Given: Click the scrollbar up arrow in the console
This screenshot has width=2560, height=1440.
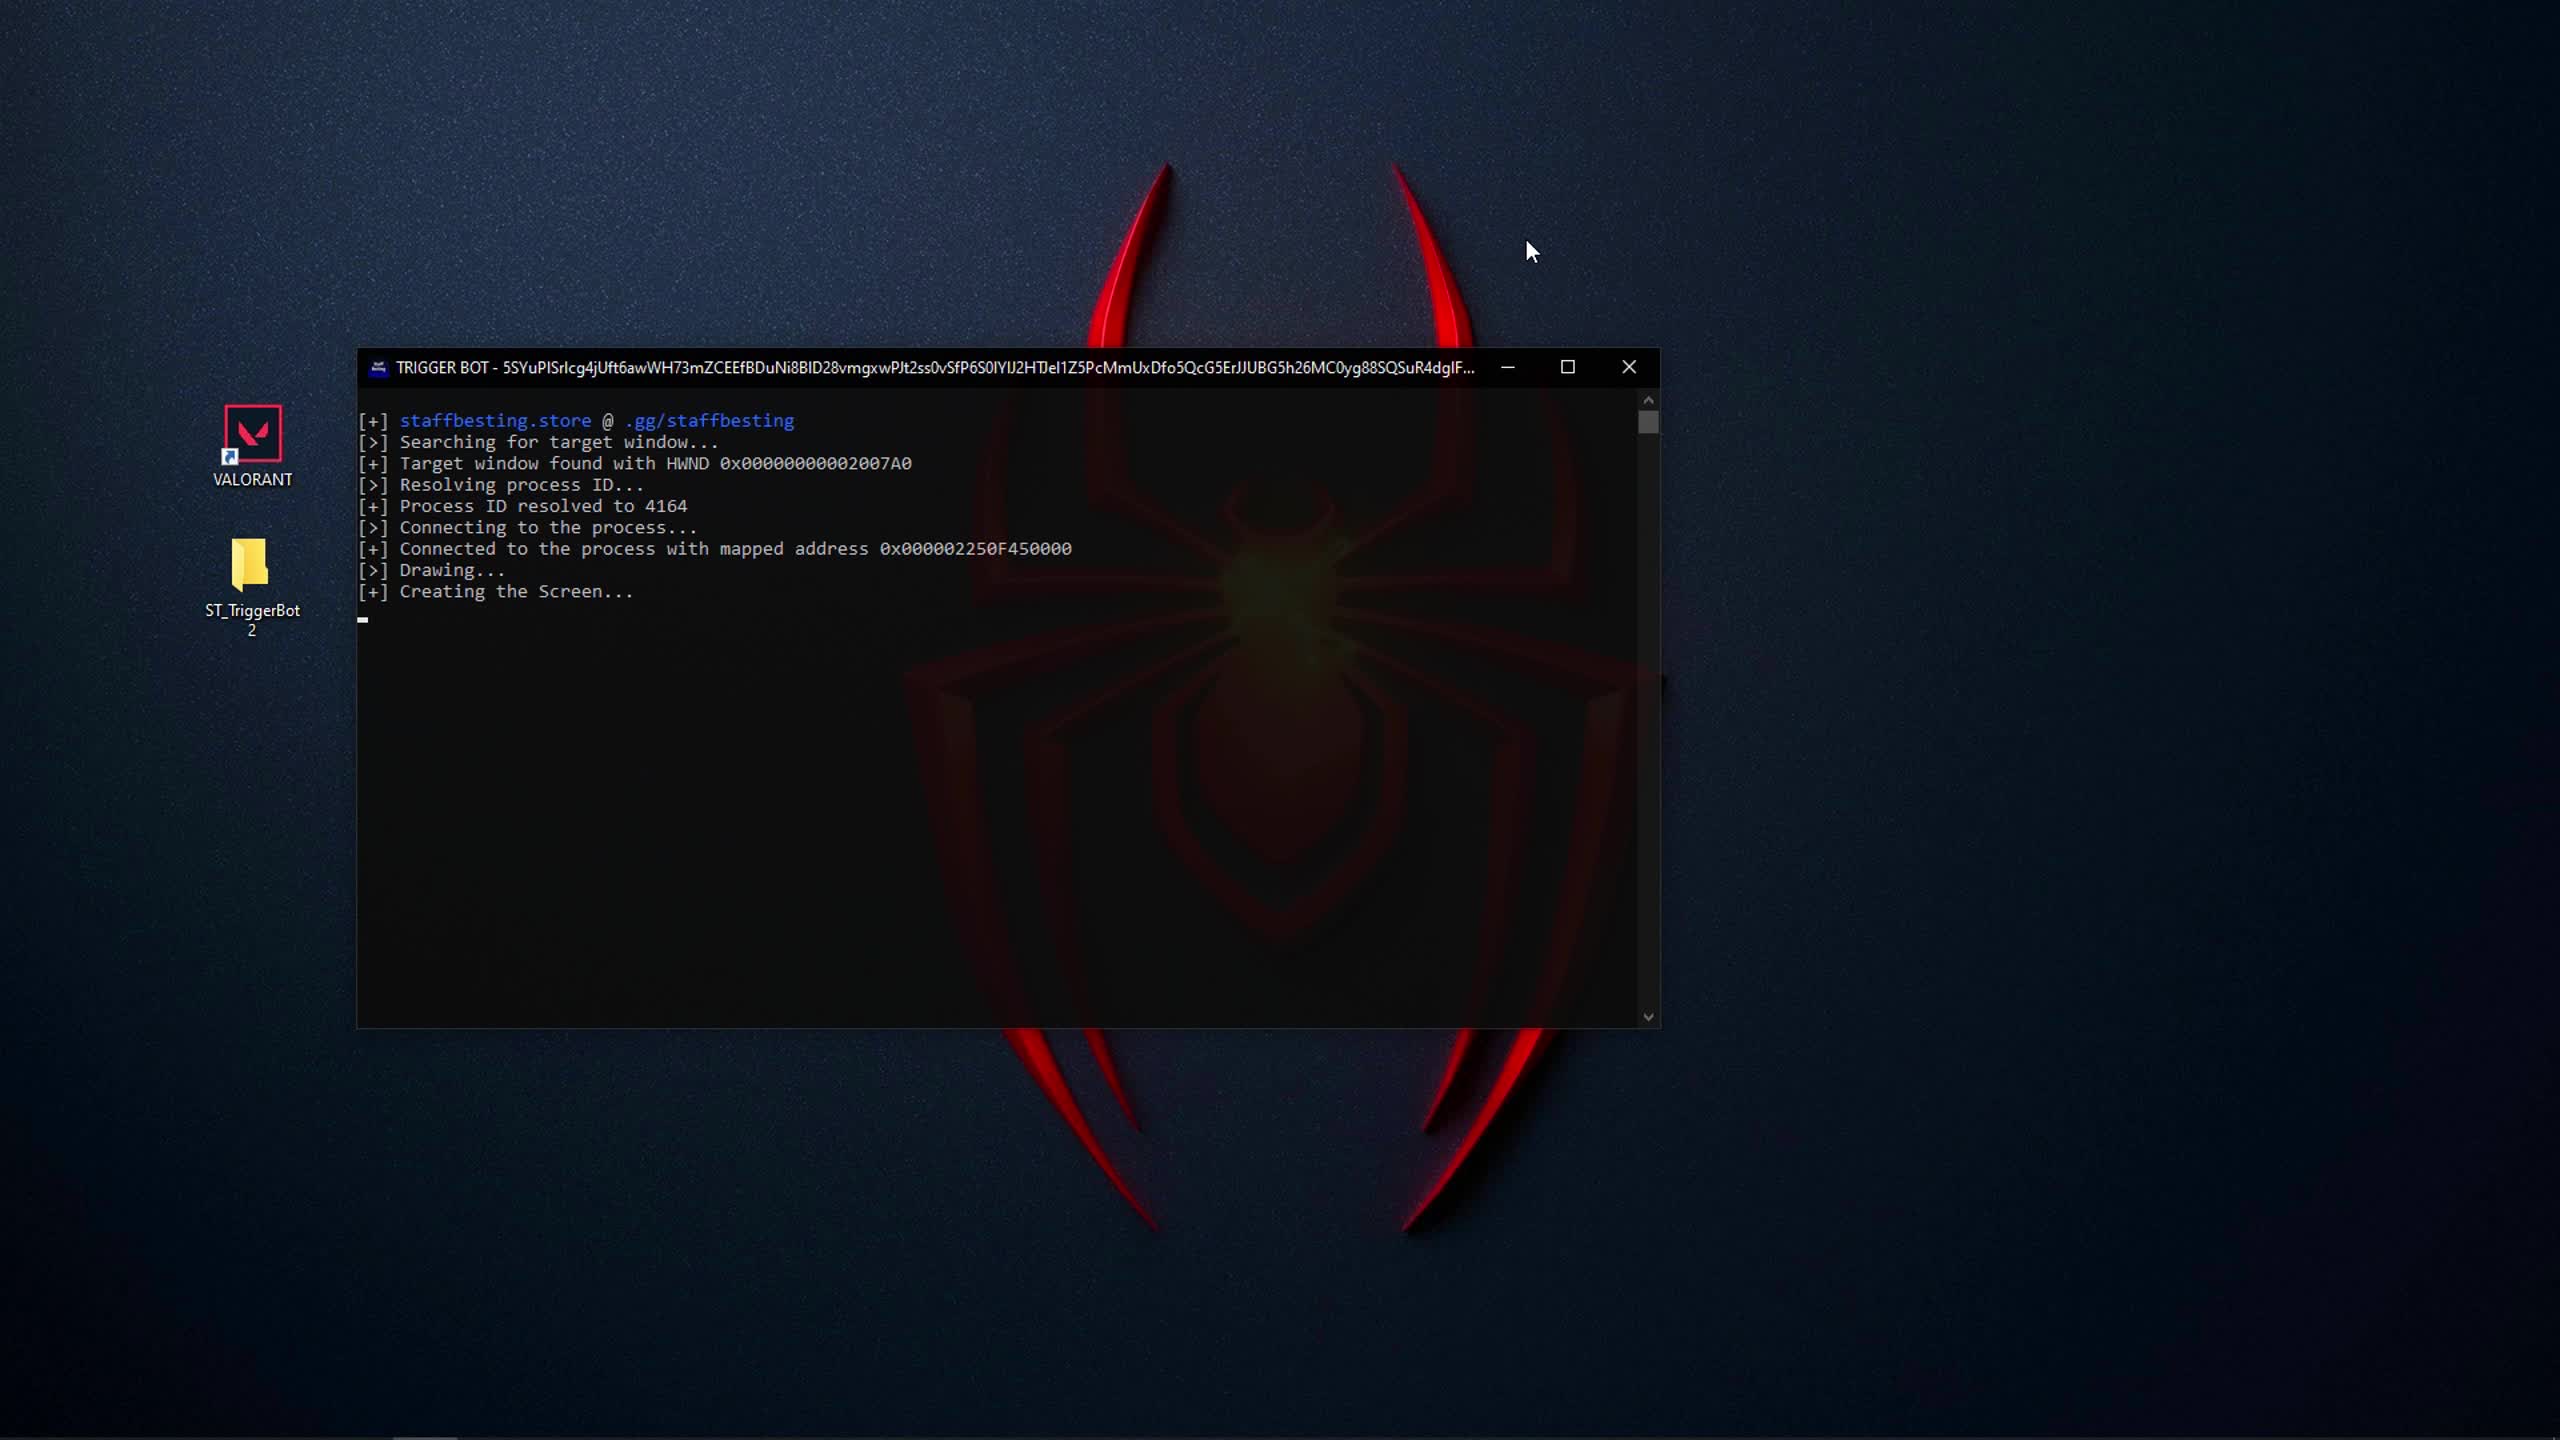Looking at the screenshot, I should (1648, 398).
